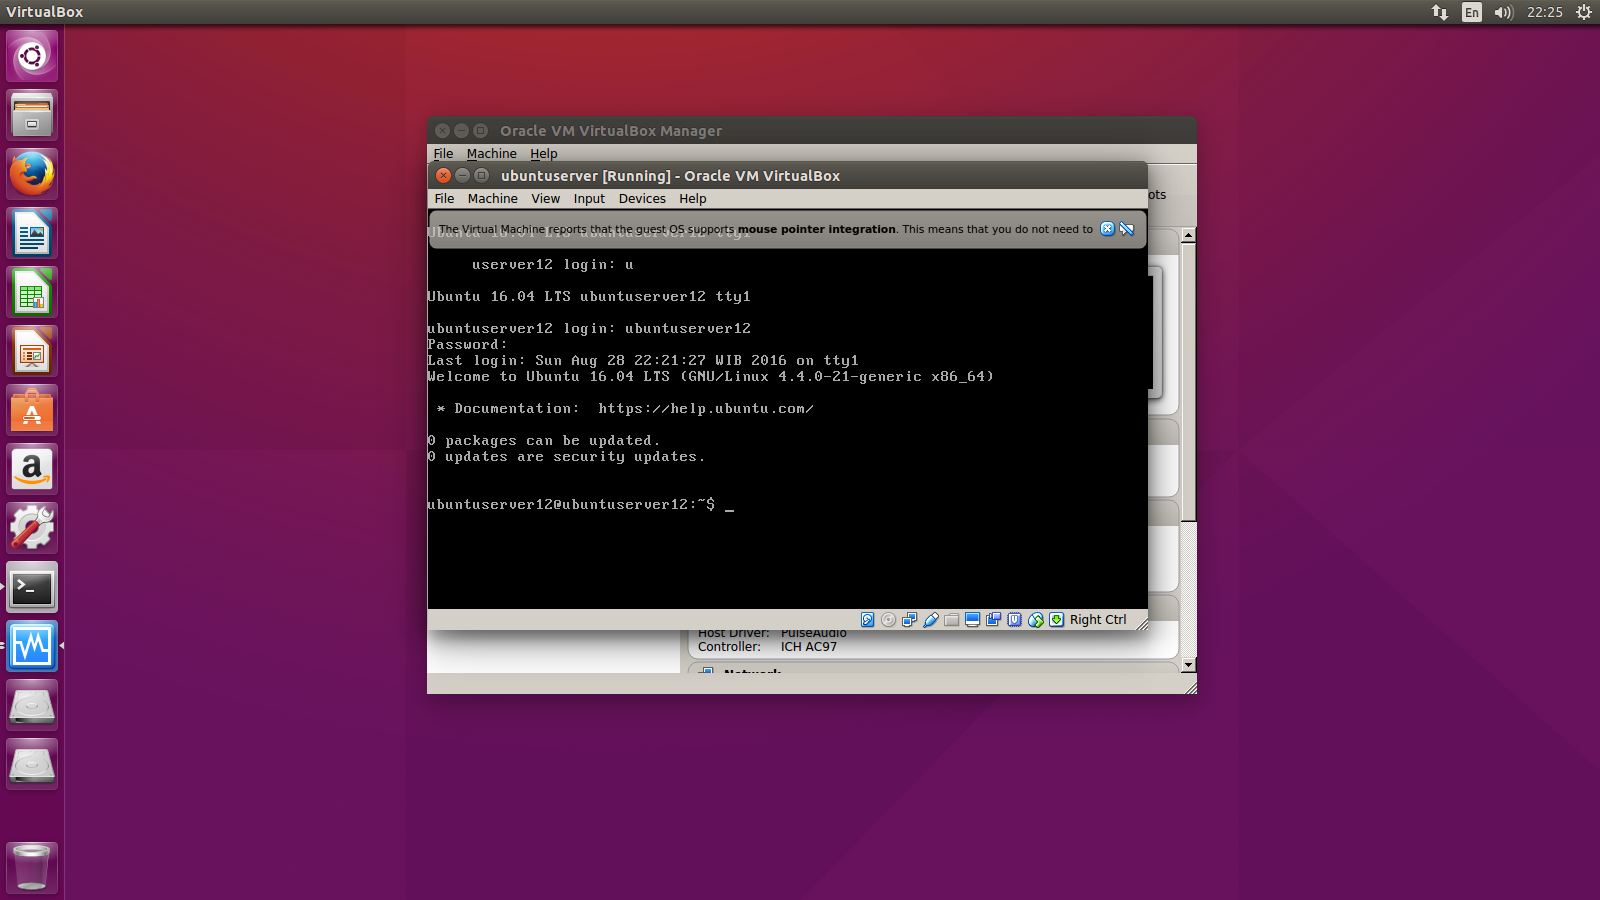Open the Input menu
This screenshot has height=900, width=1600.
pyautogui.click(x=588, y=198)
